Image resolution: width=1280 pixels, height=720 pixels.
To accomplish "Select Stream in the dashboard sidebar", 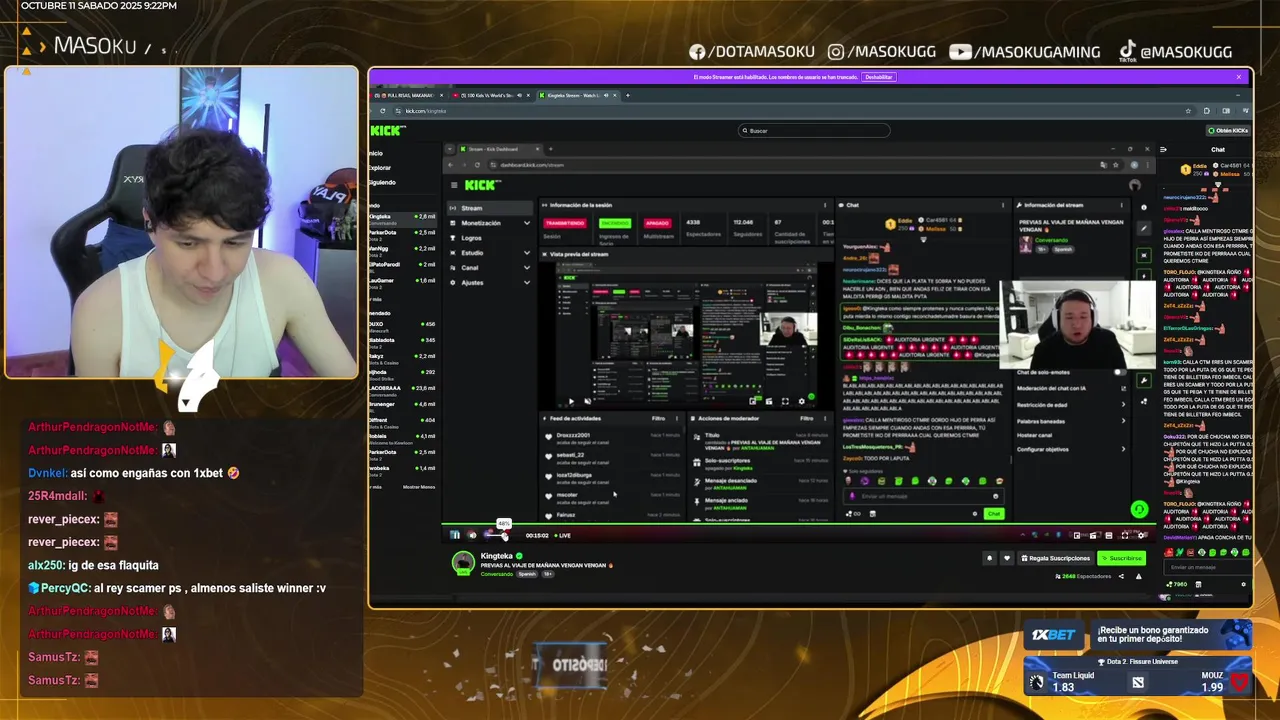I will pyautogui.click(x=490, y=208).
